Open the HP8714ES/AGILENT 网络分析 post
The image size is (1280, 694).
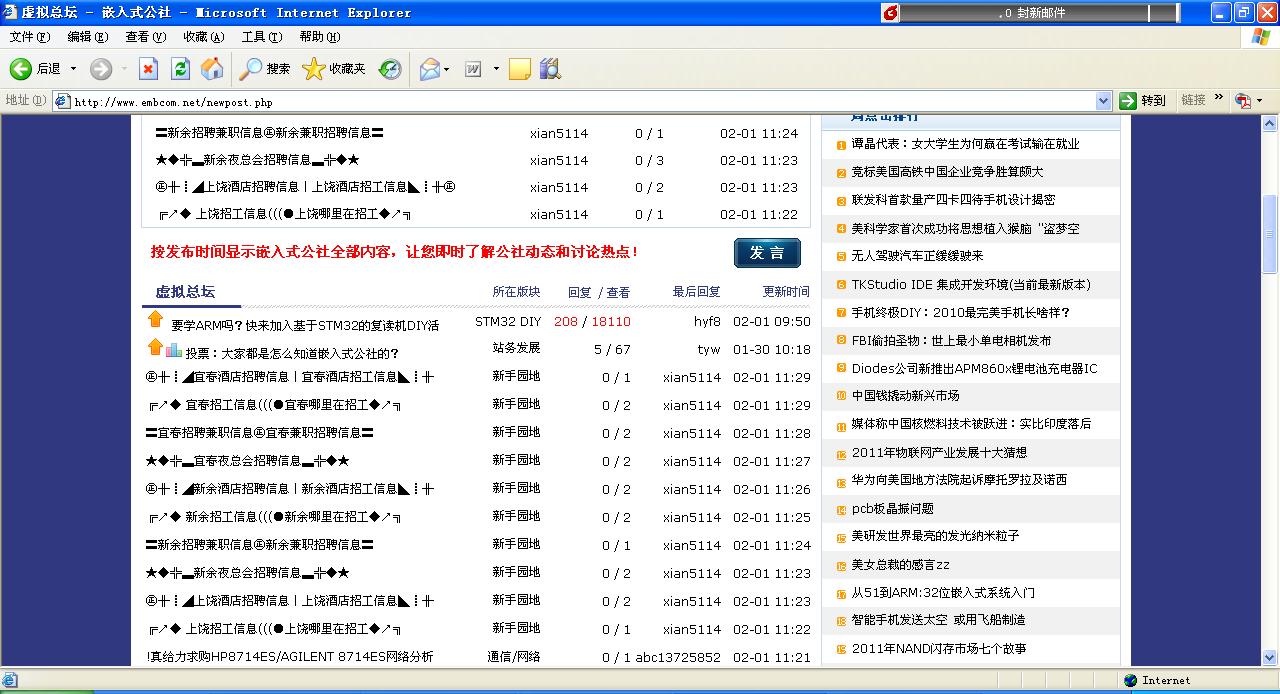pos(290,657)
